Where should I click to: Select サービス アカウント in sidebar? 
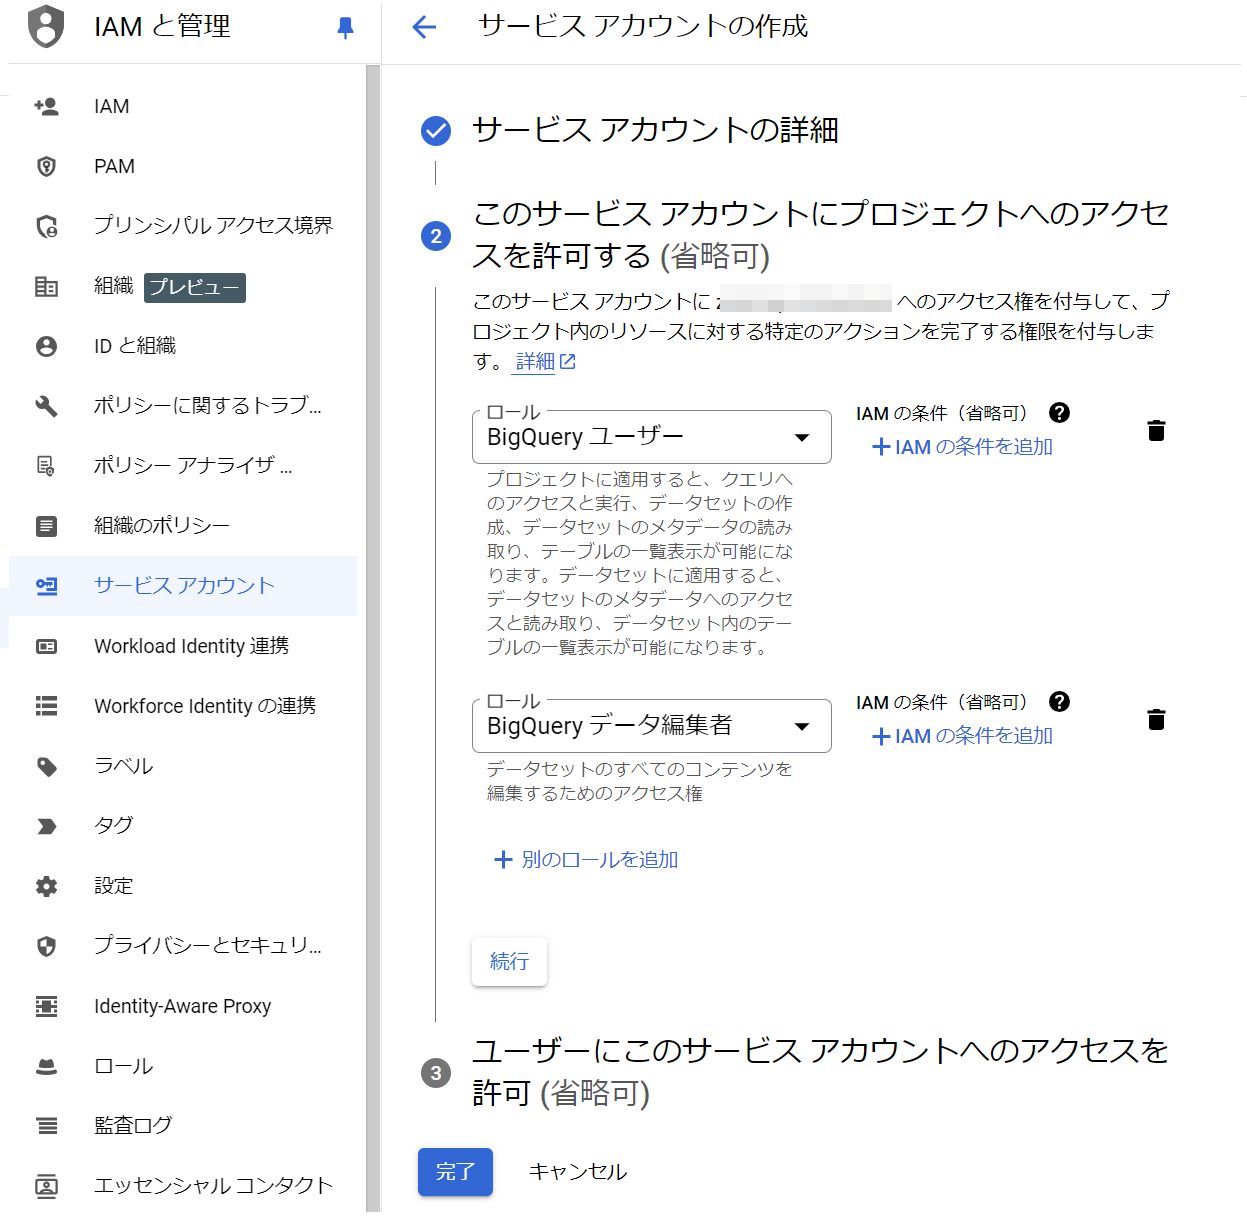coord(183,586)
